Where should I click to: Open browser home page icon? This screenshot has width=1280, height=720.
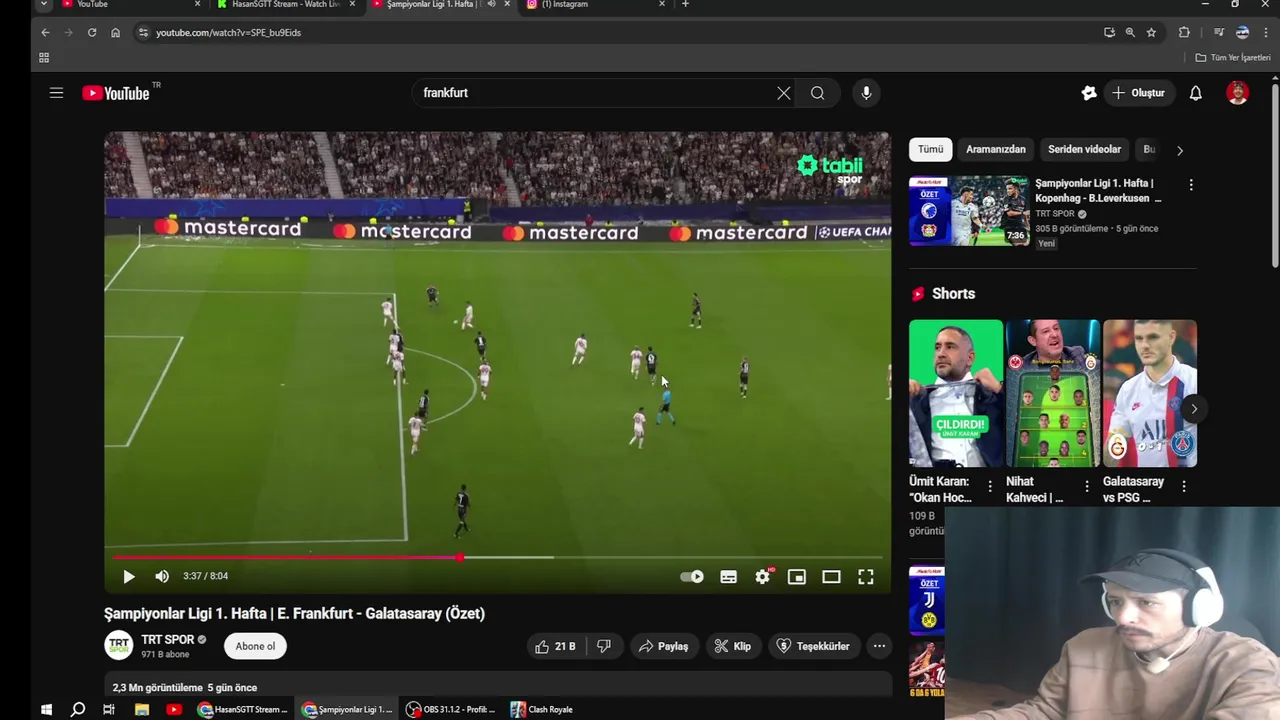pyautogui.click(x=115, y=32)
